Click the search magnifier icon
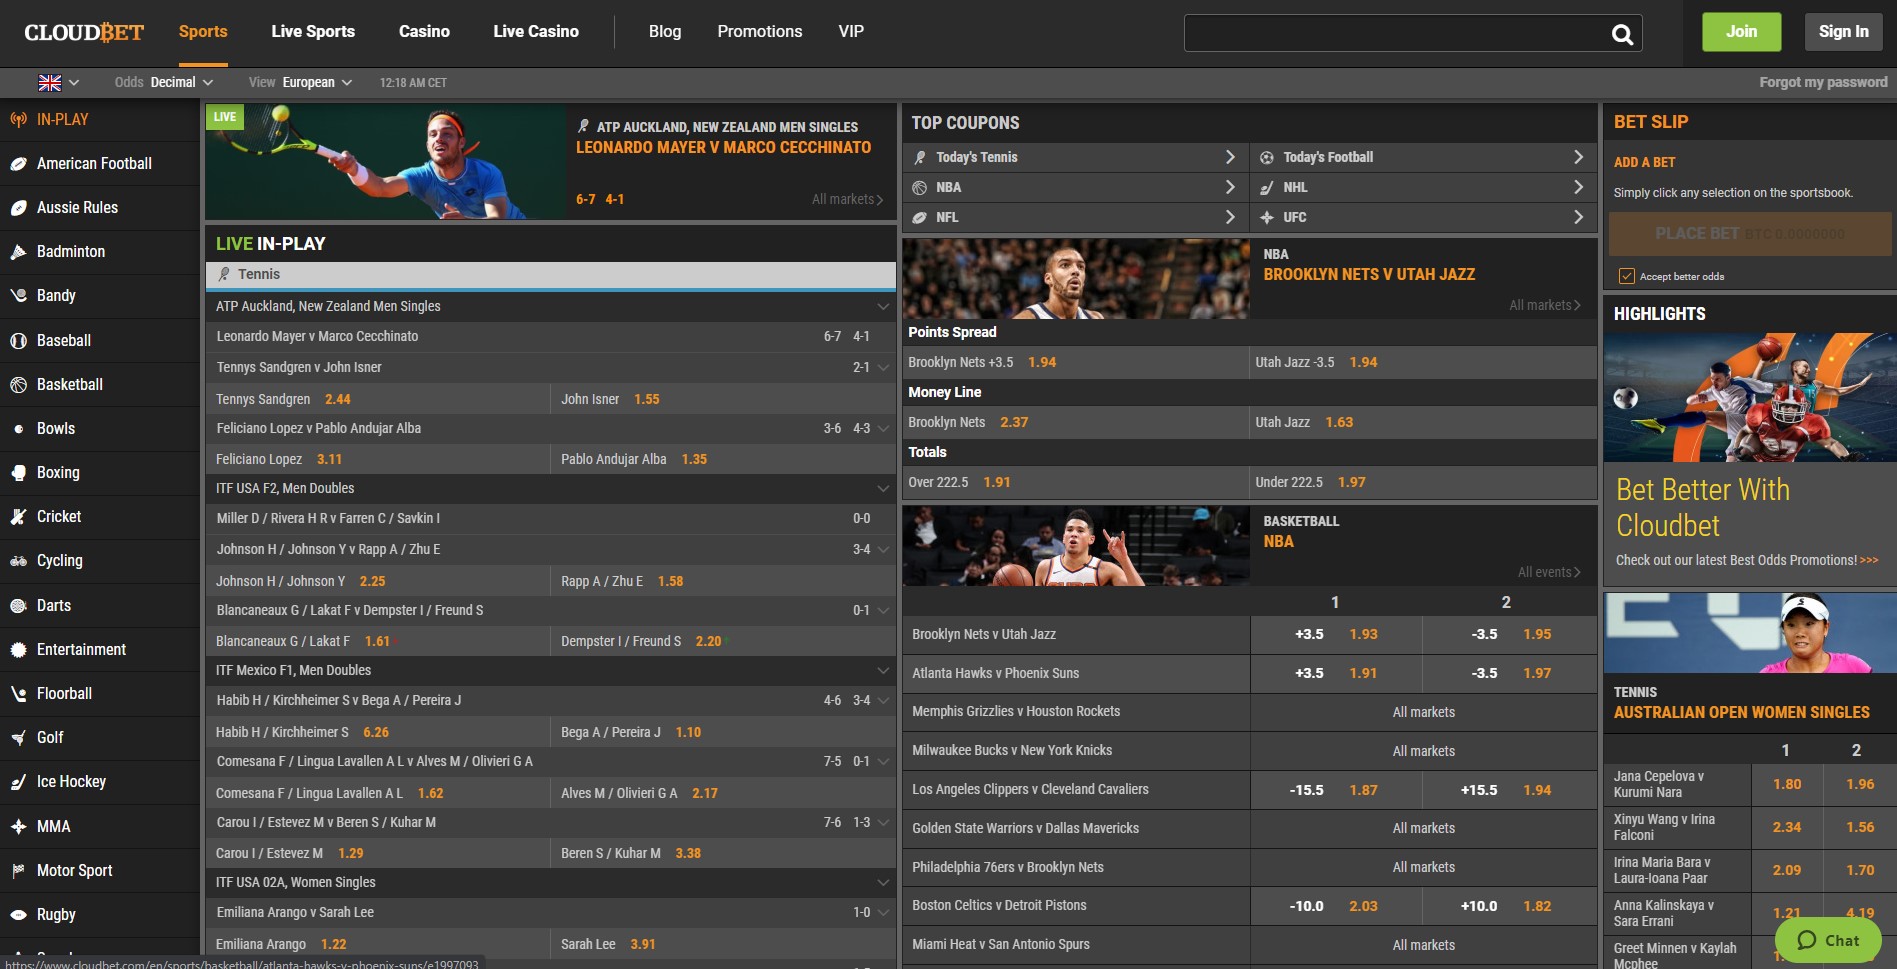The width and height of the screenshot is (1897, 969). click(1622, 34)
